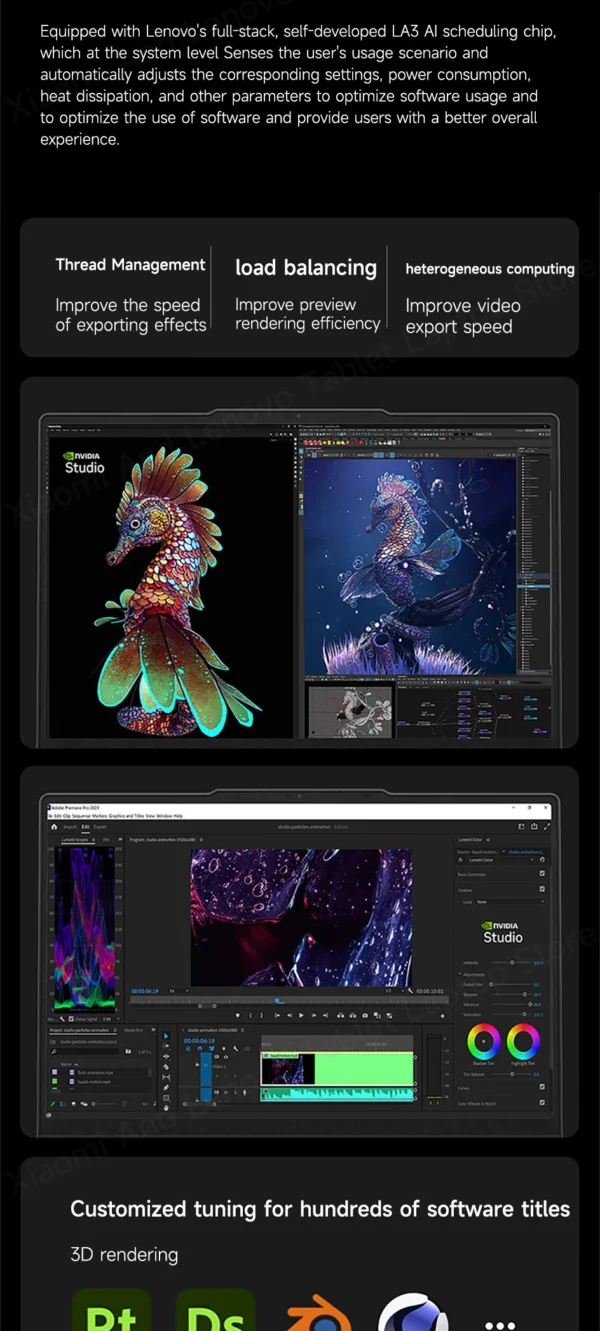This screenshot has height=1331, width=600.
Task: Click the Program monitor timecode 00:00:06:19
Action: [x=145, y=991]
